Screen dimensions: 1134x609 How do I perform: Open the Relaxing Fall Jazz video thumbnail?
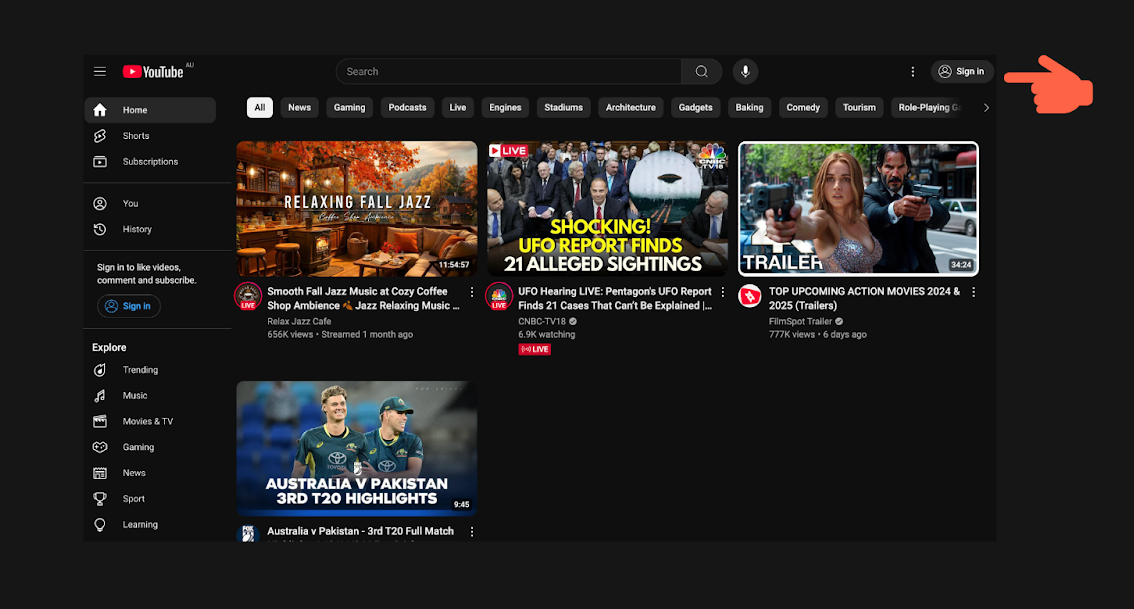click(356, 207)
